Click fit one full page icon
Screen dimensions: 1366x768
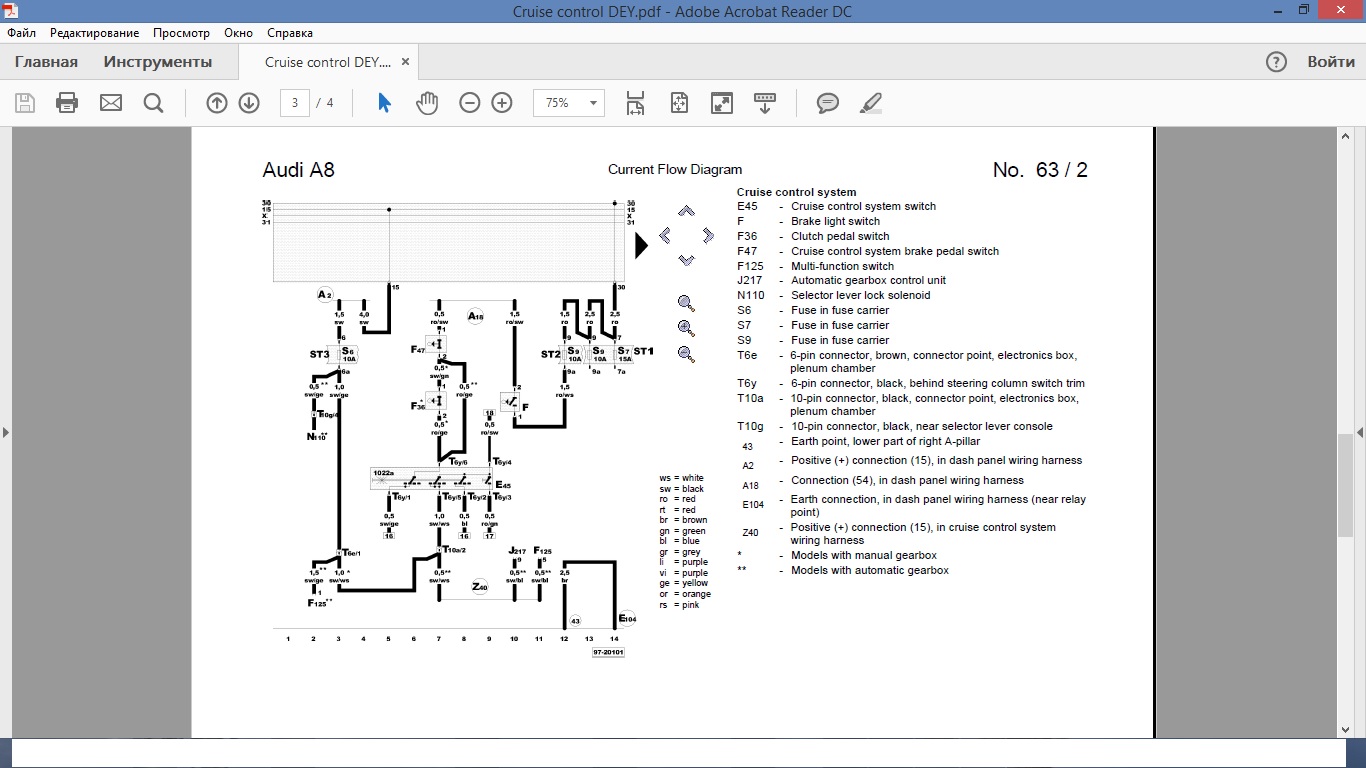[x=679, y=103]
